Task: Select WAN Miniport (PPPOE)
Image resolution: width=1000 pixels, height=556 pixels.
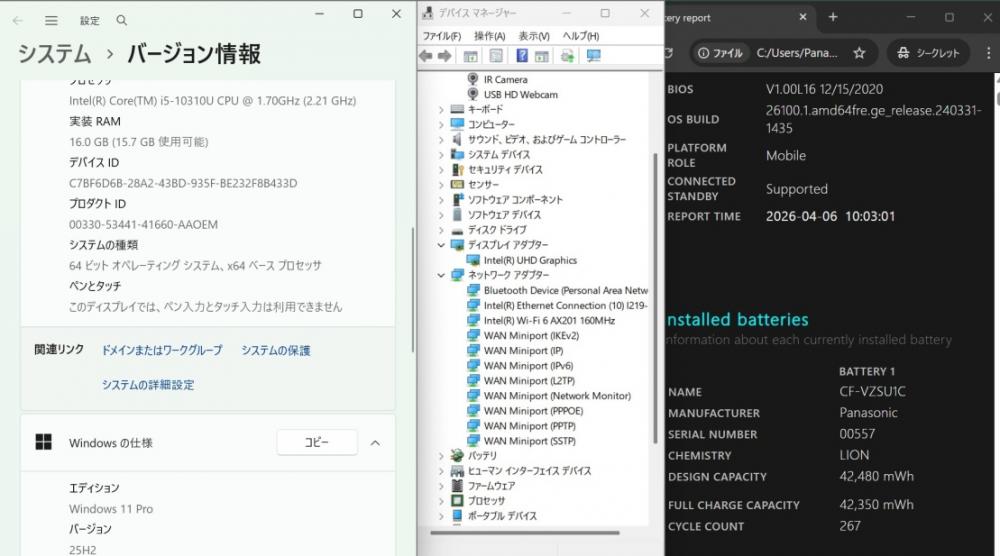Action: point(533,411)
